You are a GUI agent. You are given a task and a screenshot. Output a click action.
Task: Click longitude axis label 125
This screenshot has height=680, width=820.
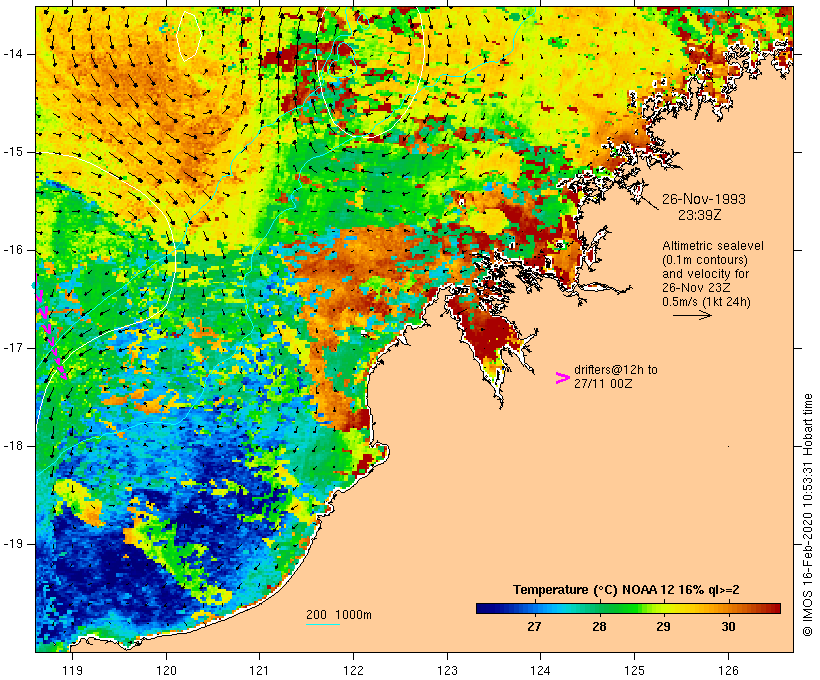(x=635, y=670)
